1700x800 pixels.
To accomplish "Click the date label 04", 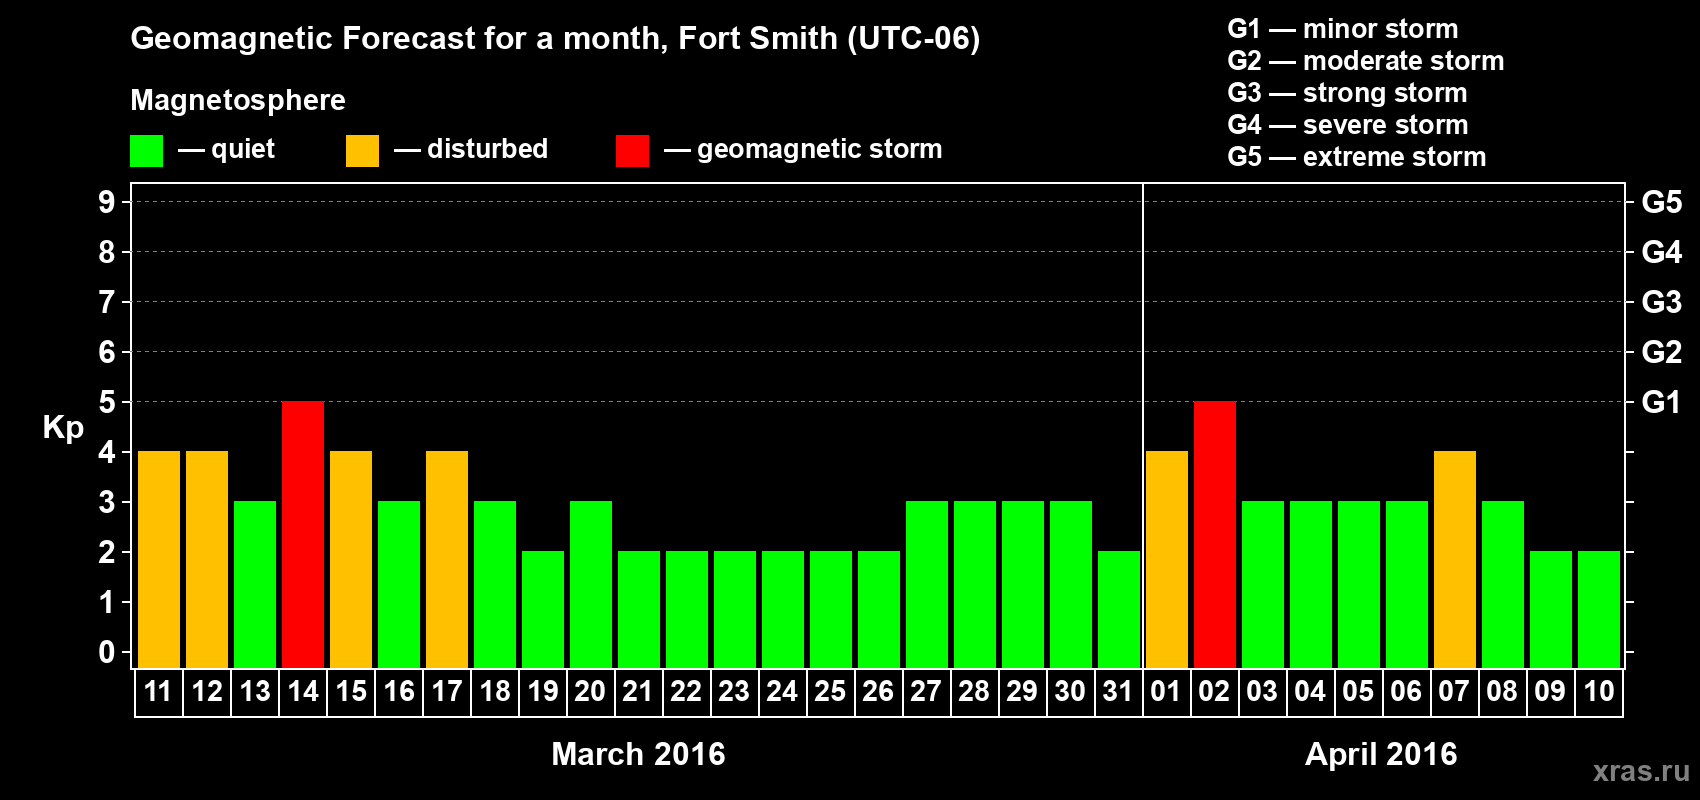I will 1311,691.
